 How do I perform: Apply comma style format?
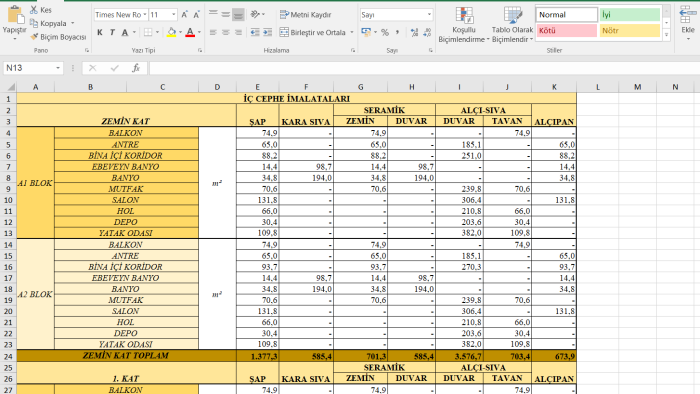tap(397, 32)
